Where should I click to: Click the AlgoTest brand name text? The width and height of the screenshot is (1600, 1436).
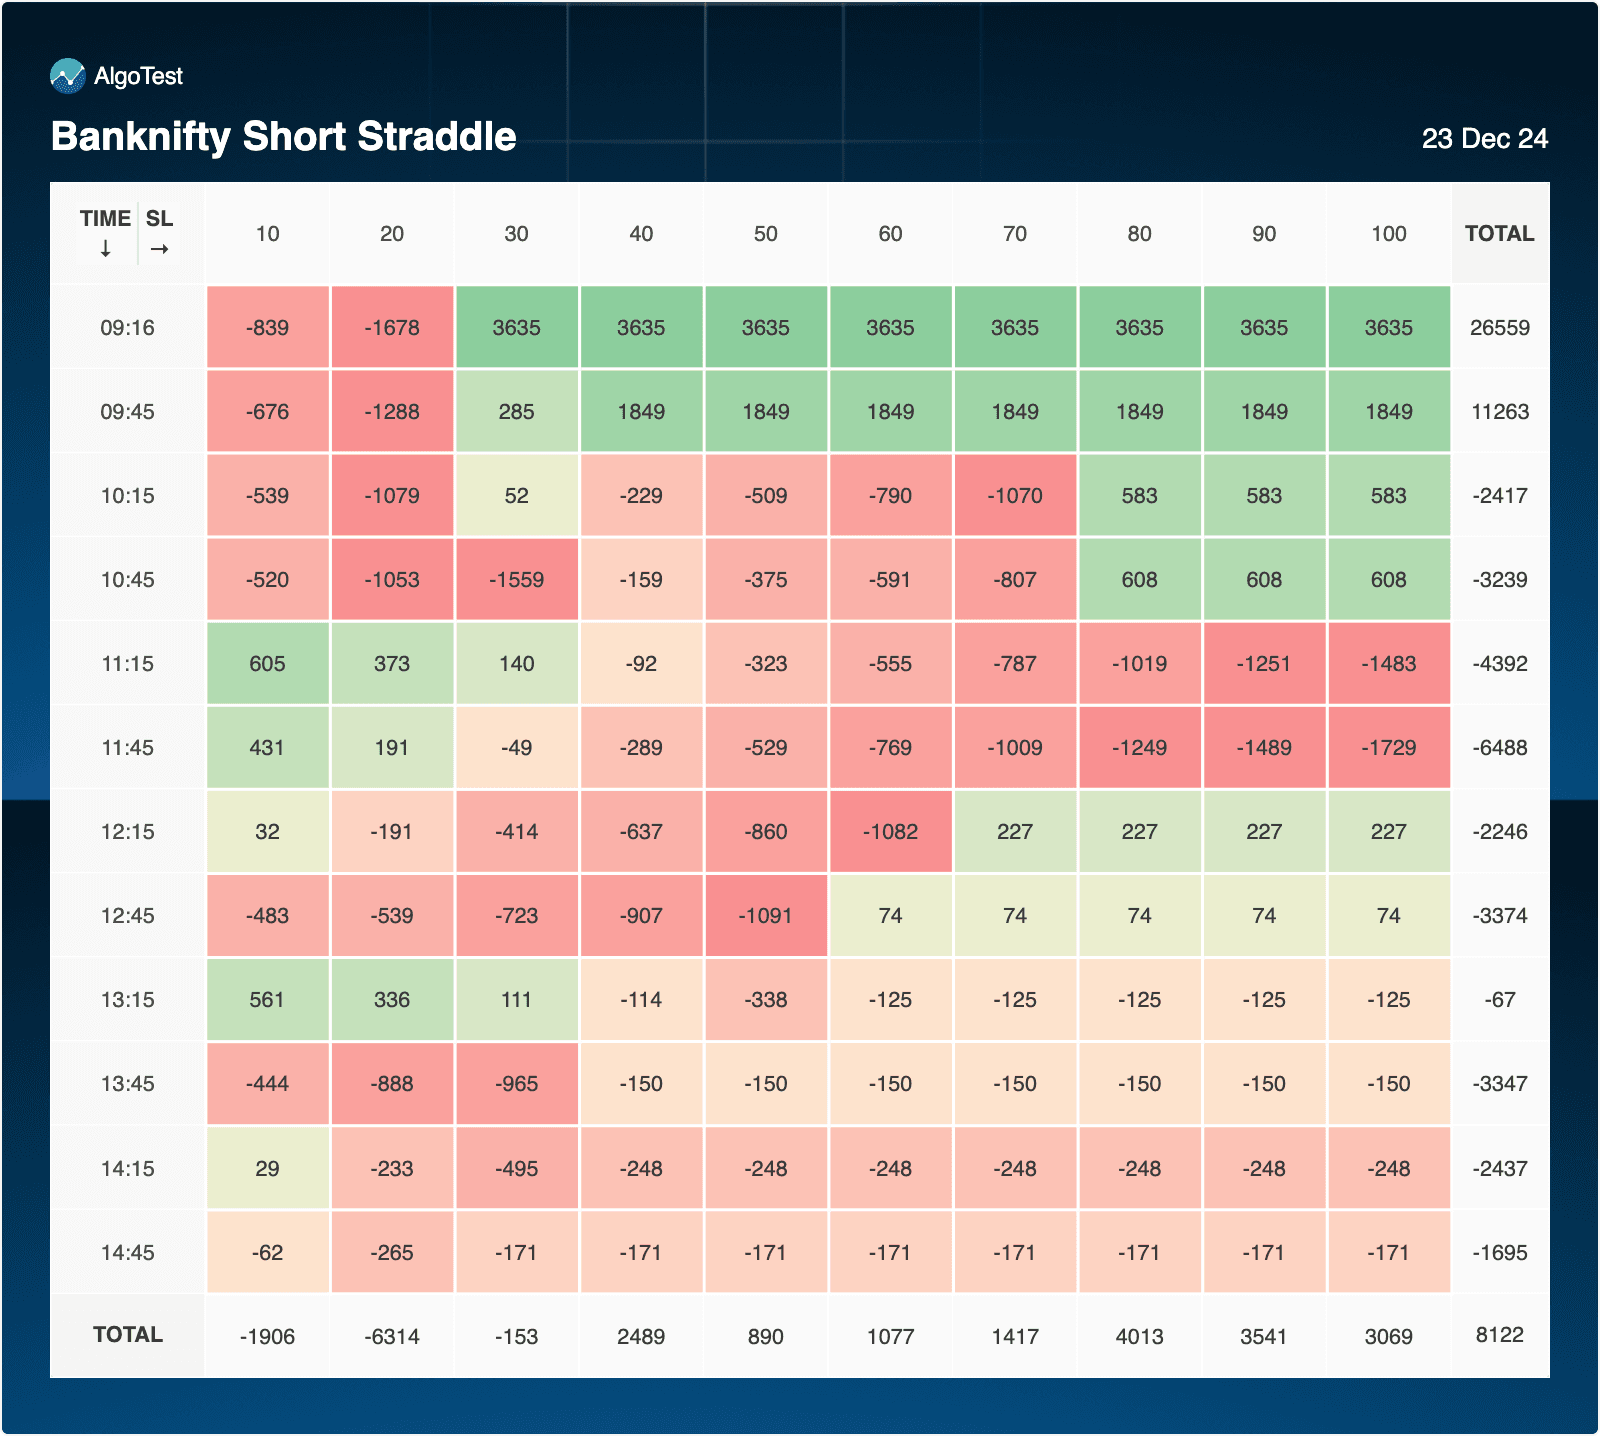pos(138,76)
